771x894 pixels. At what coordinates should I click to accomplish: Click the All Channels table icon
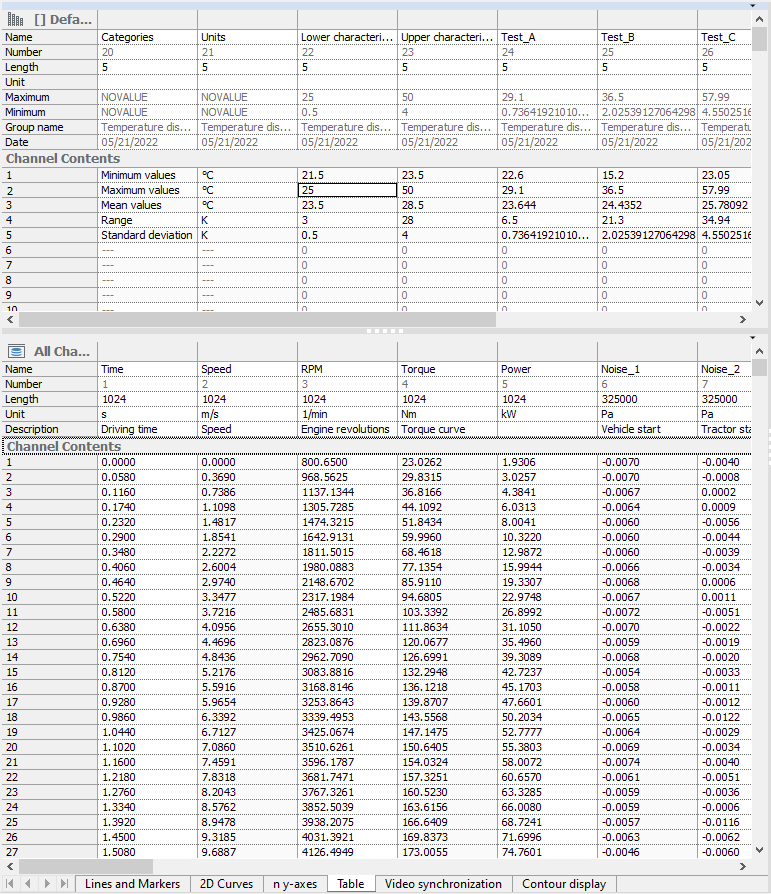coord(17,351)
